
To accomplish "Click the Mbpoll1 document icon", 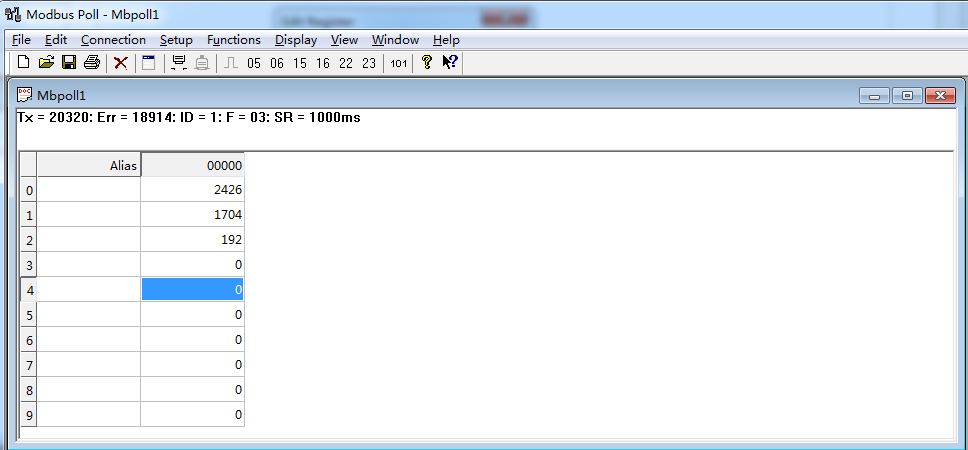I will click(24, 95).
